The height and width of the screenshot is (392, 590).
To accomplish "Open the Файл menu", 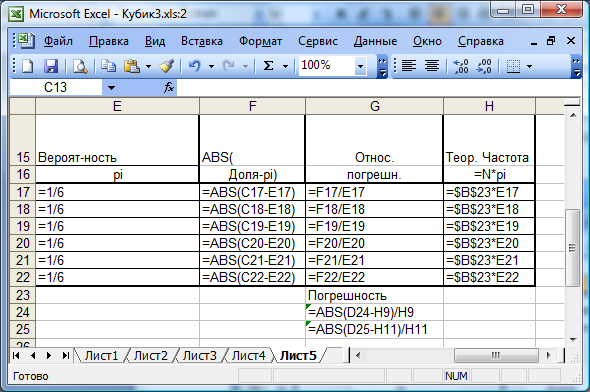I will click(x=58, y=41).
